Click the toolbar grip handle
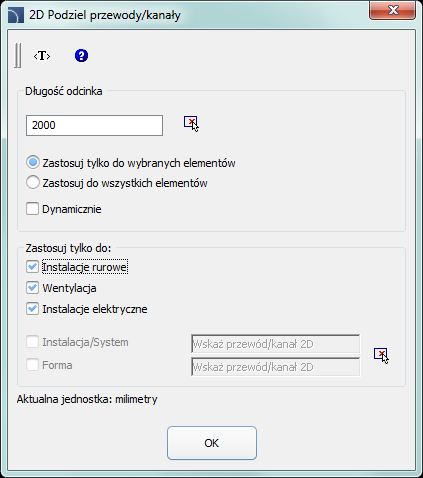Image resolution: width=423 pixels, height=478 pixels. point(18,55)
